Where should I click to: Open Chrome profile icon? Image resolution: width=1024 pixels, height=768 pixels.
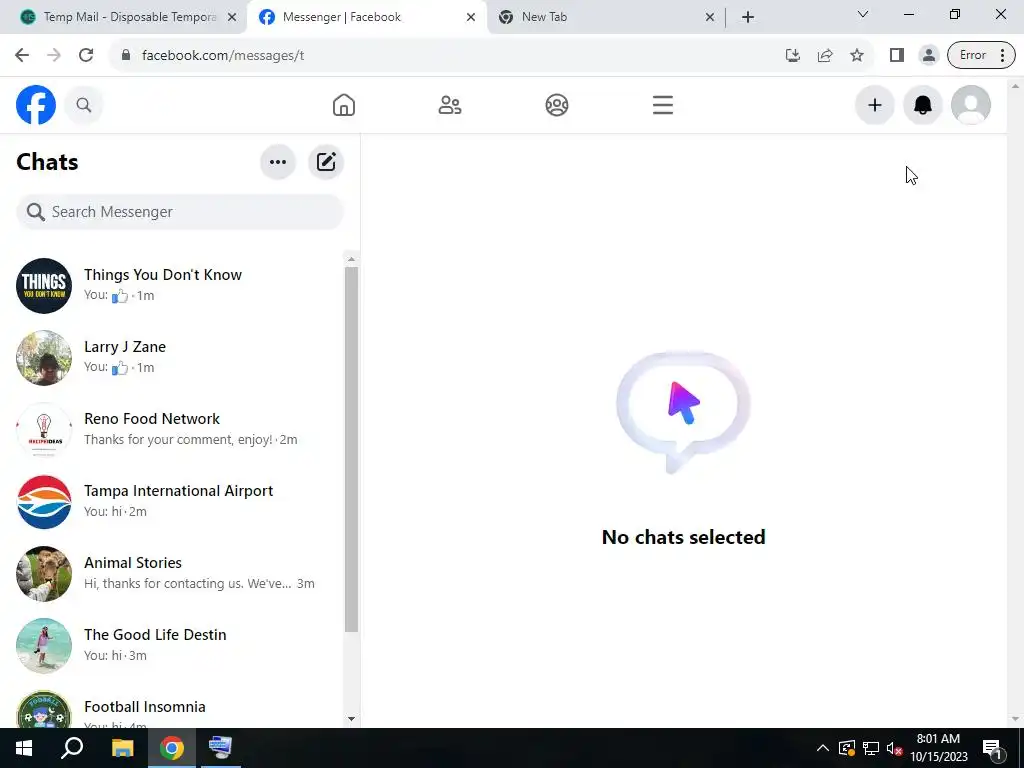(928, 56)
